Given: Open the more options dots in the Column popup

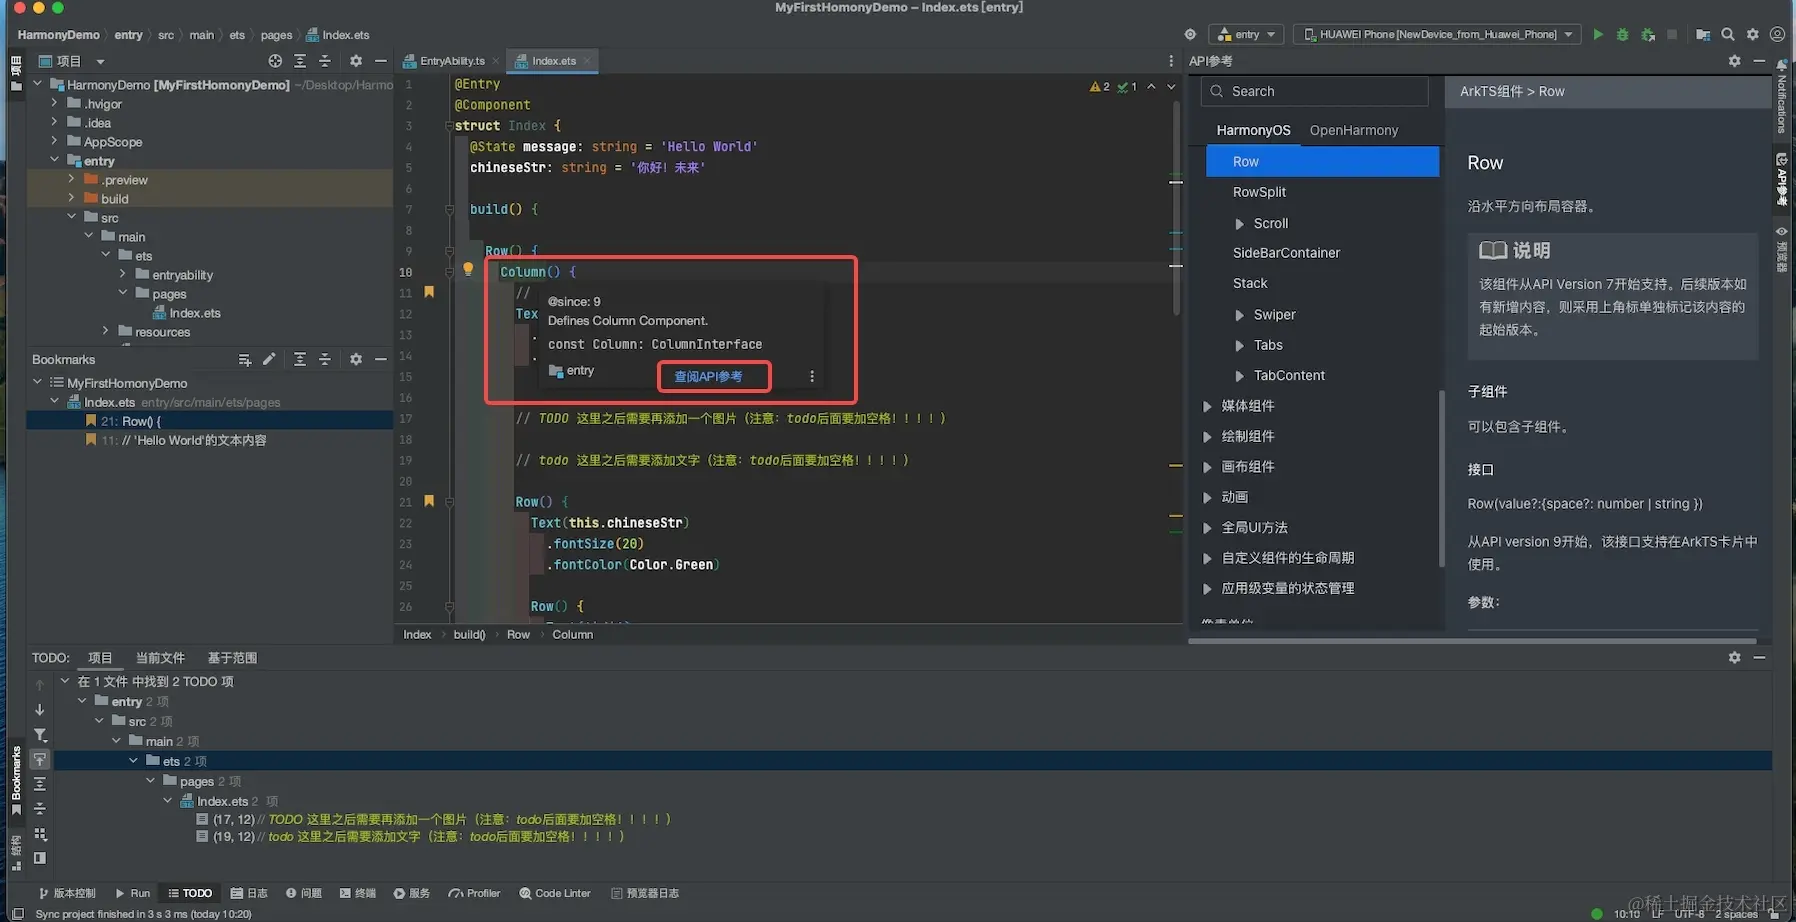Looking at the screenshot, I should 812,377.
